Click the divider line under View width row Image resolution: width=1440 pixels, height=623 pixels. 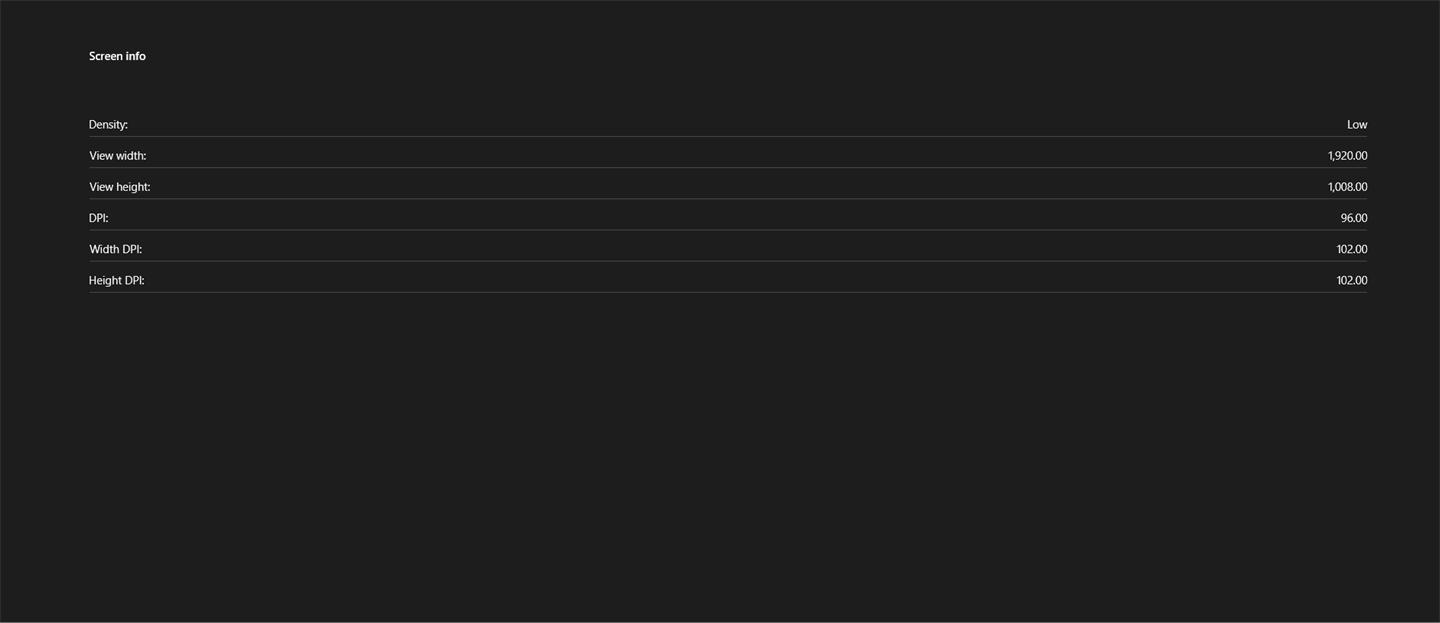tap(728, 167)
